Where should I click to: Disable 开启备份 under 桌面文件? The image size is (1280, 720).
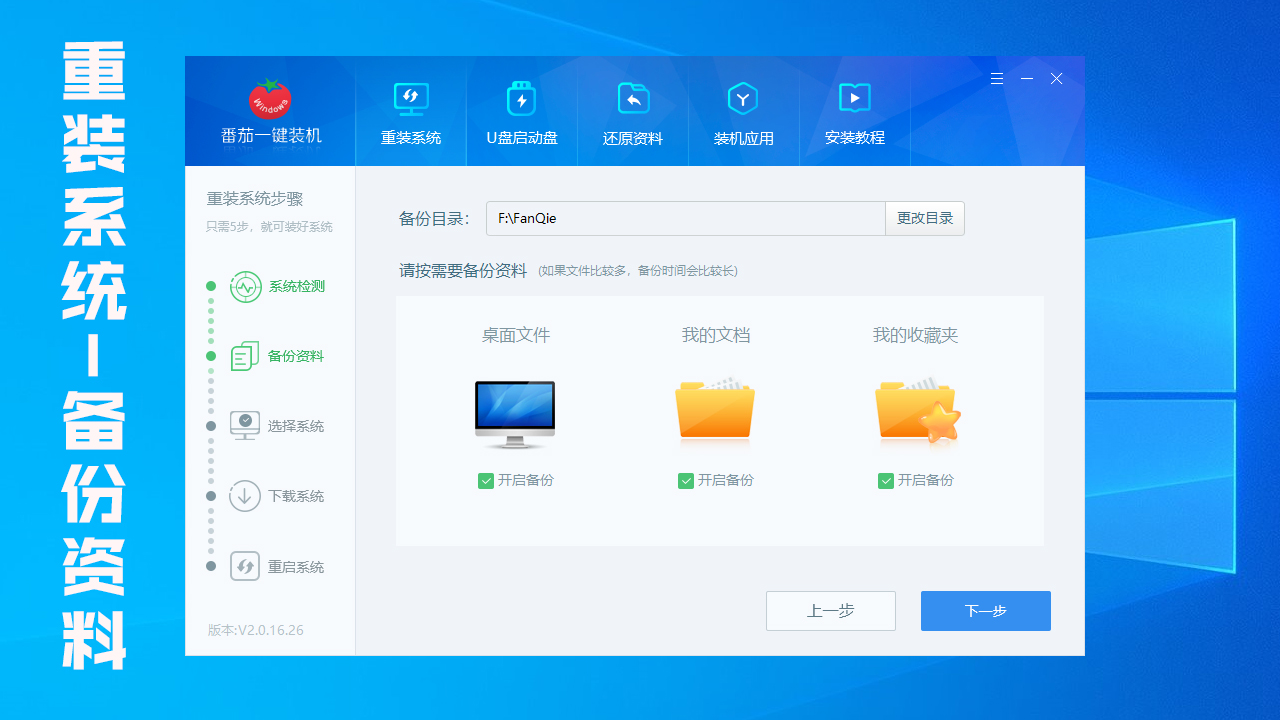point(486,480)
